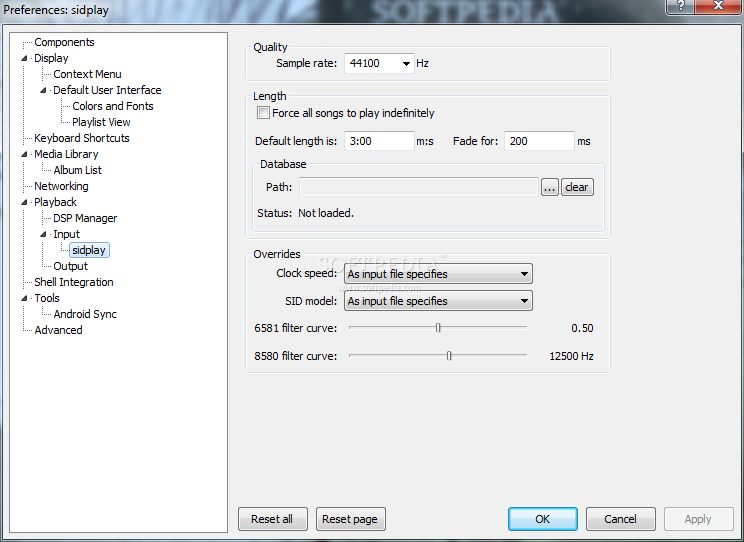Viewport: 744px width, 542px height.
Task: Clear the database path
Action: [x=577, y=187]
